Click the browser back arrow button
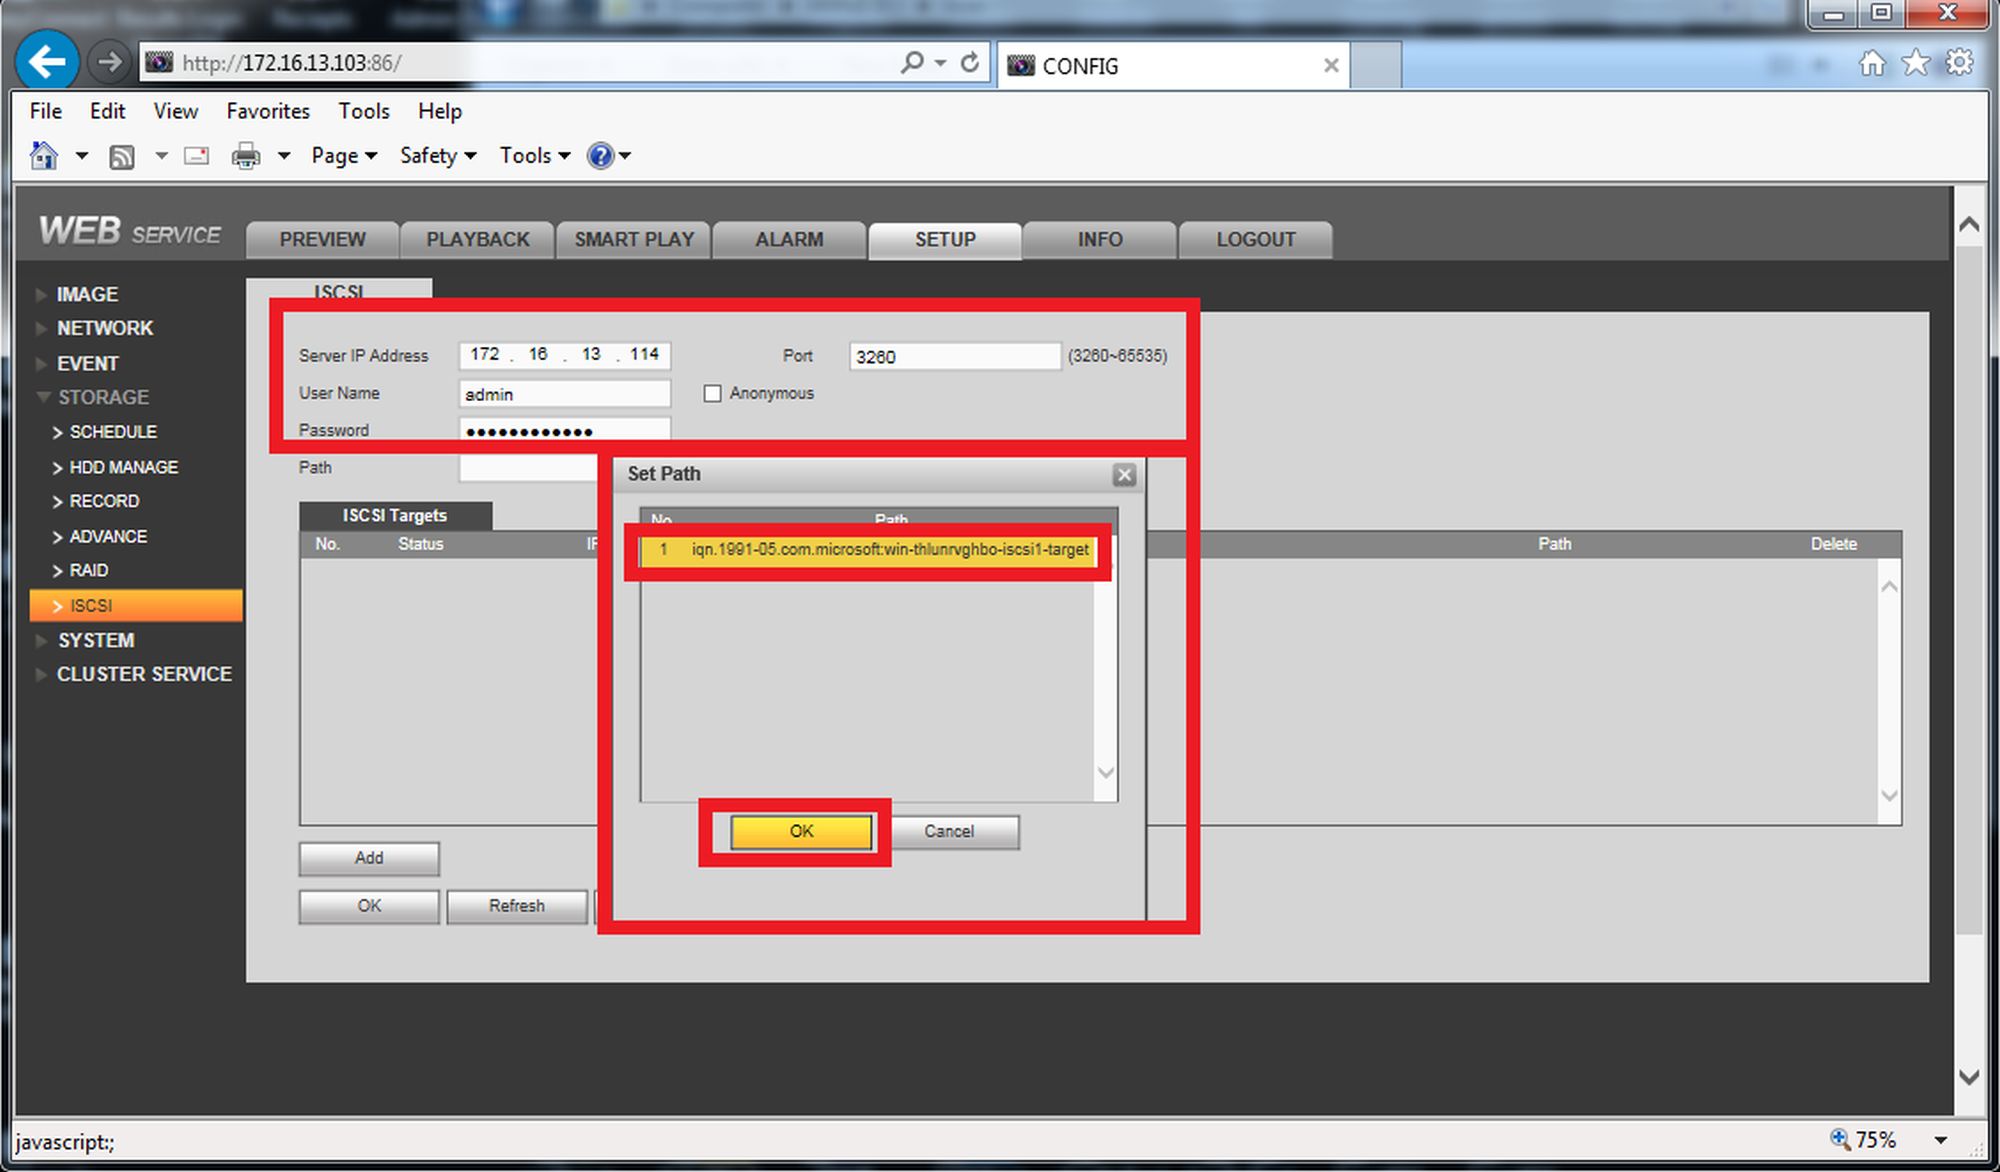The height and width of the screenshot is (1172, 2000). point(47,62)
